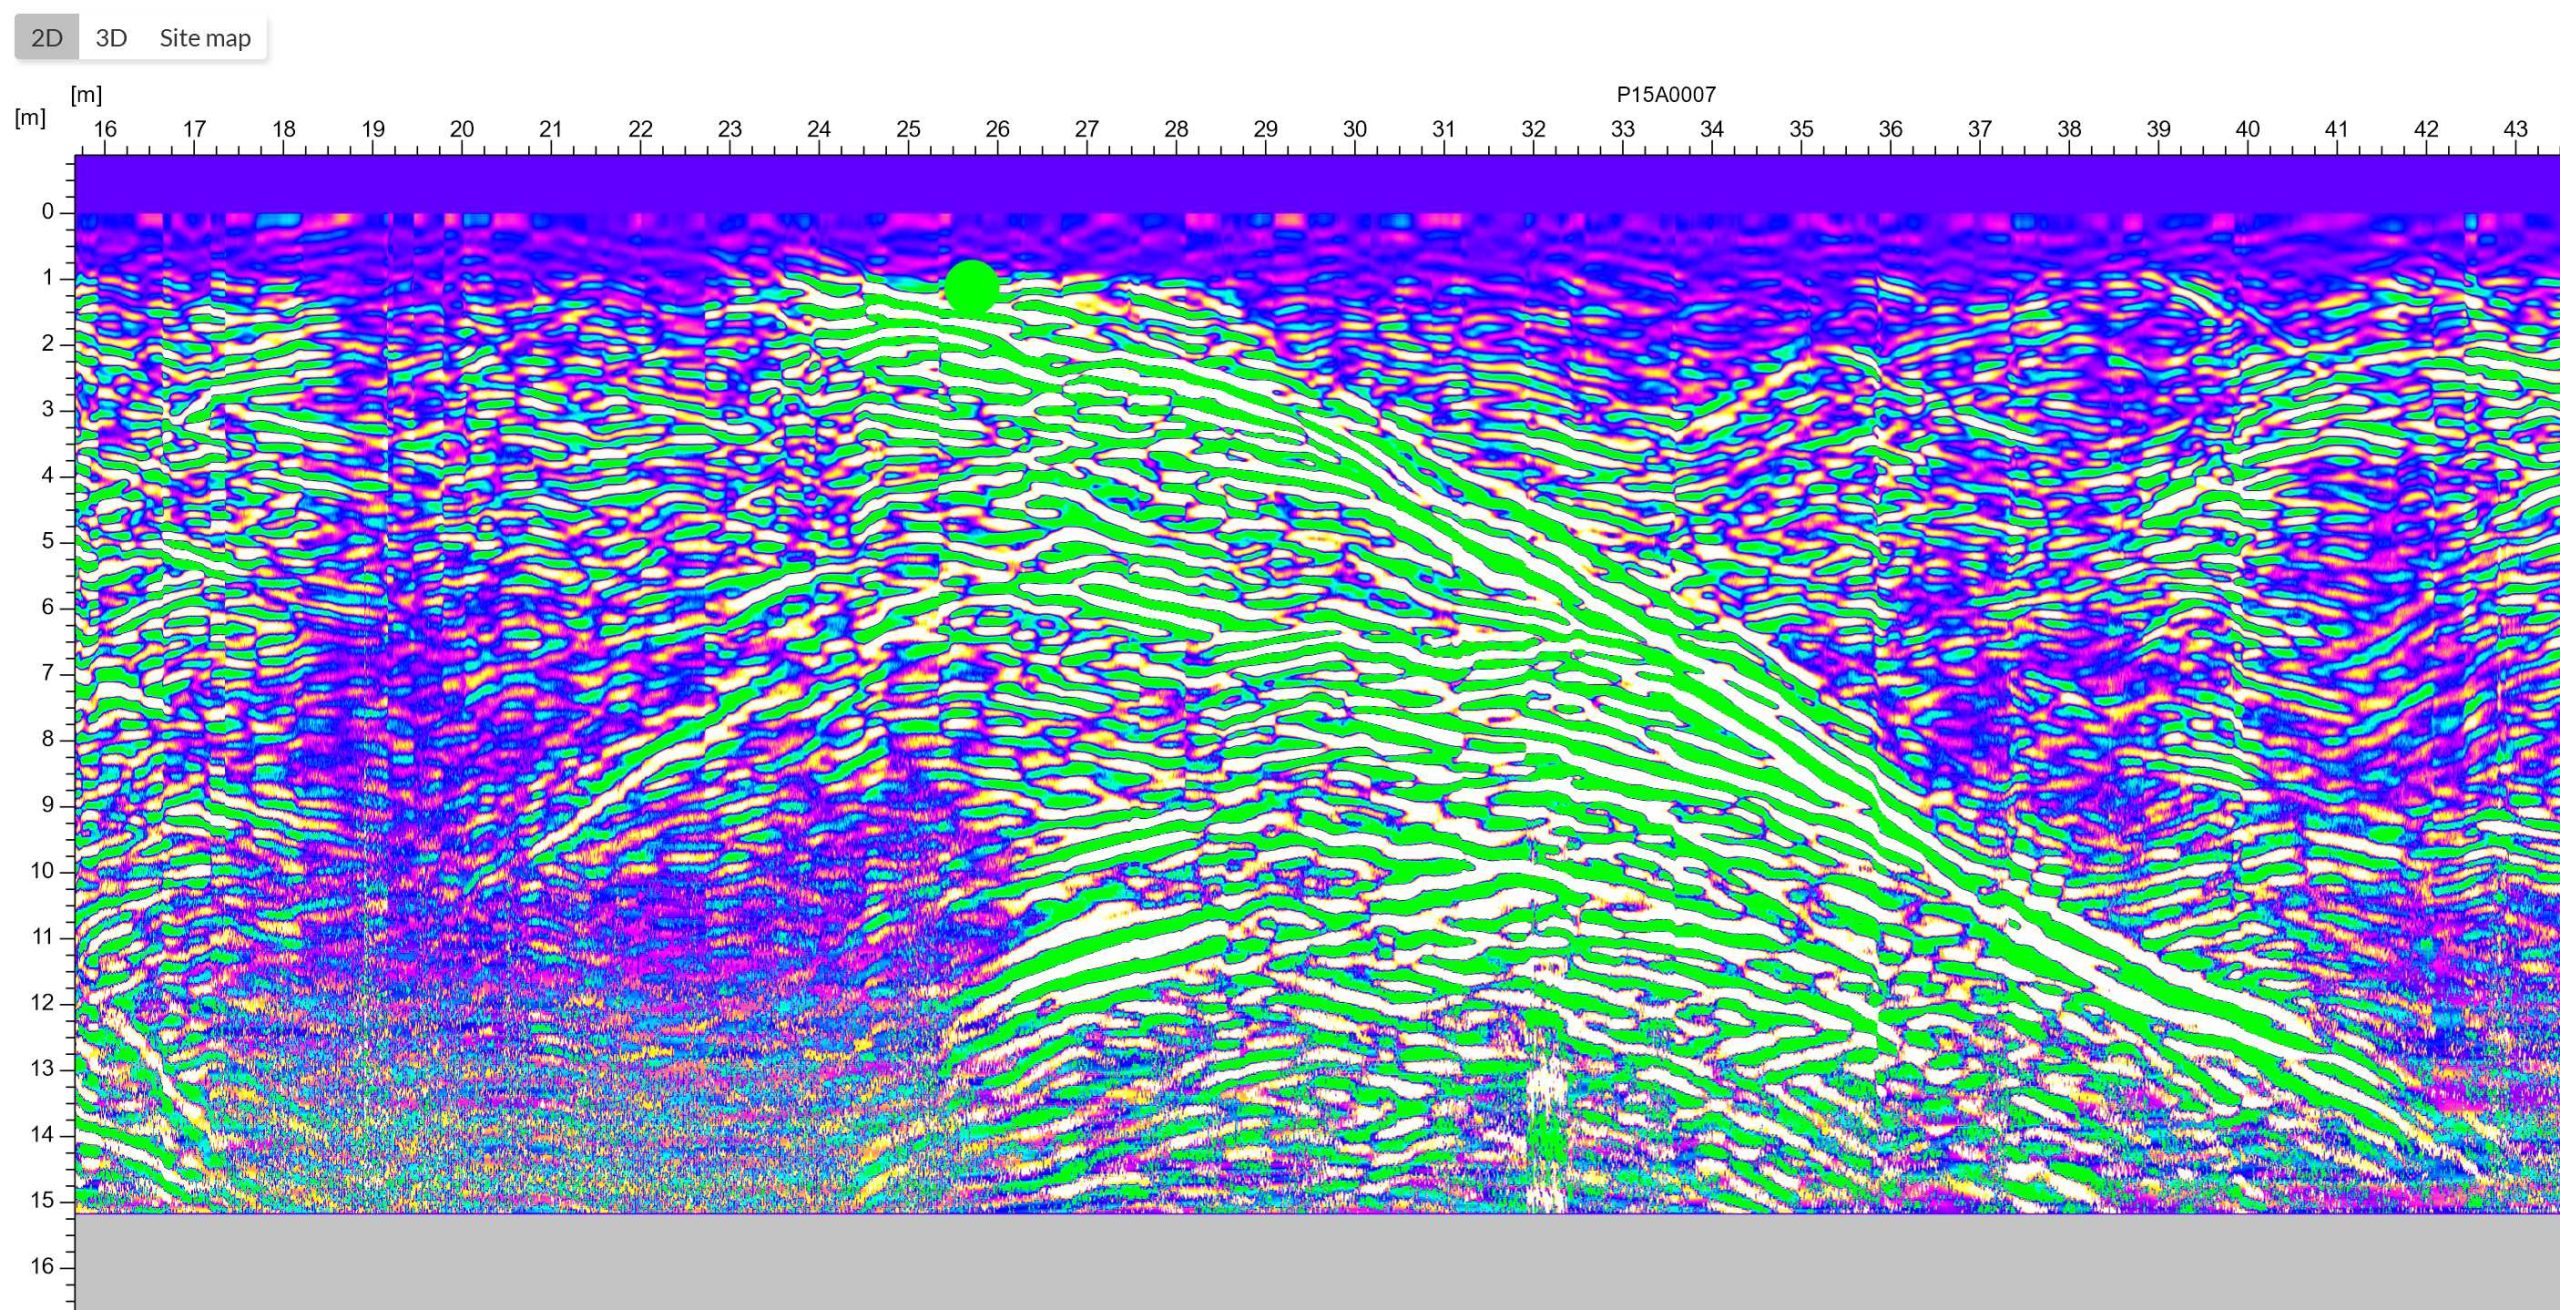Click the 0 depth mark on vertical ruler

pos(47,212)
